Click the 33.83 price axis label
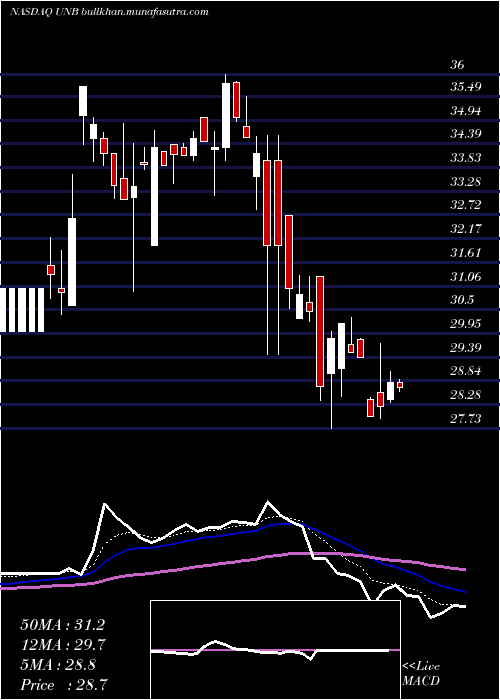This screenshot has height=700, width=500. 466,158
